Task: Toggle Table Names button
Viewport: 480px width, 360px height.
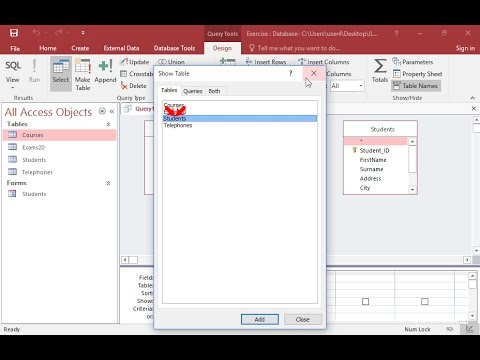Action: click(x=415, y=86)
